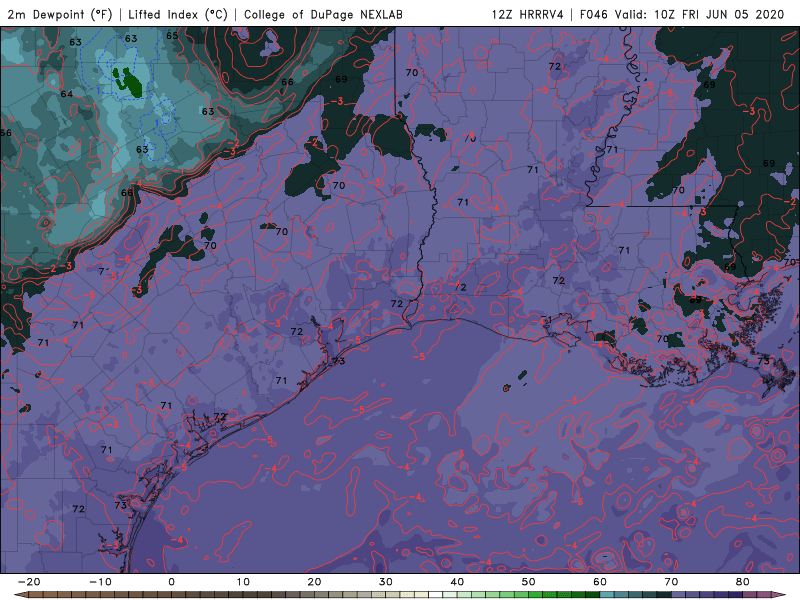Click the 'Lifted Index (°C)' title label
This screenshot has height=600, width=800.
point(178,15)
